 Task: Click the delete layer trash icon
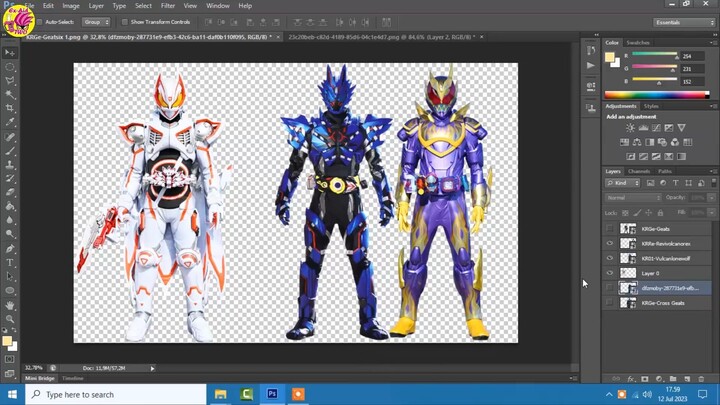point(701,379)
